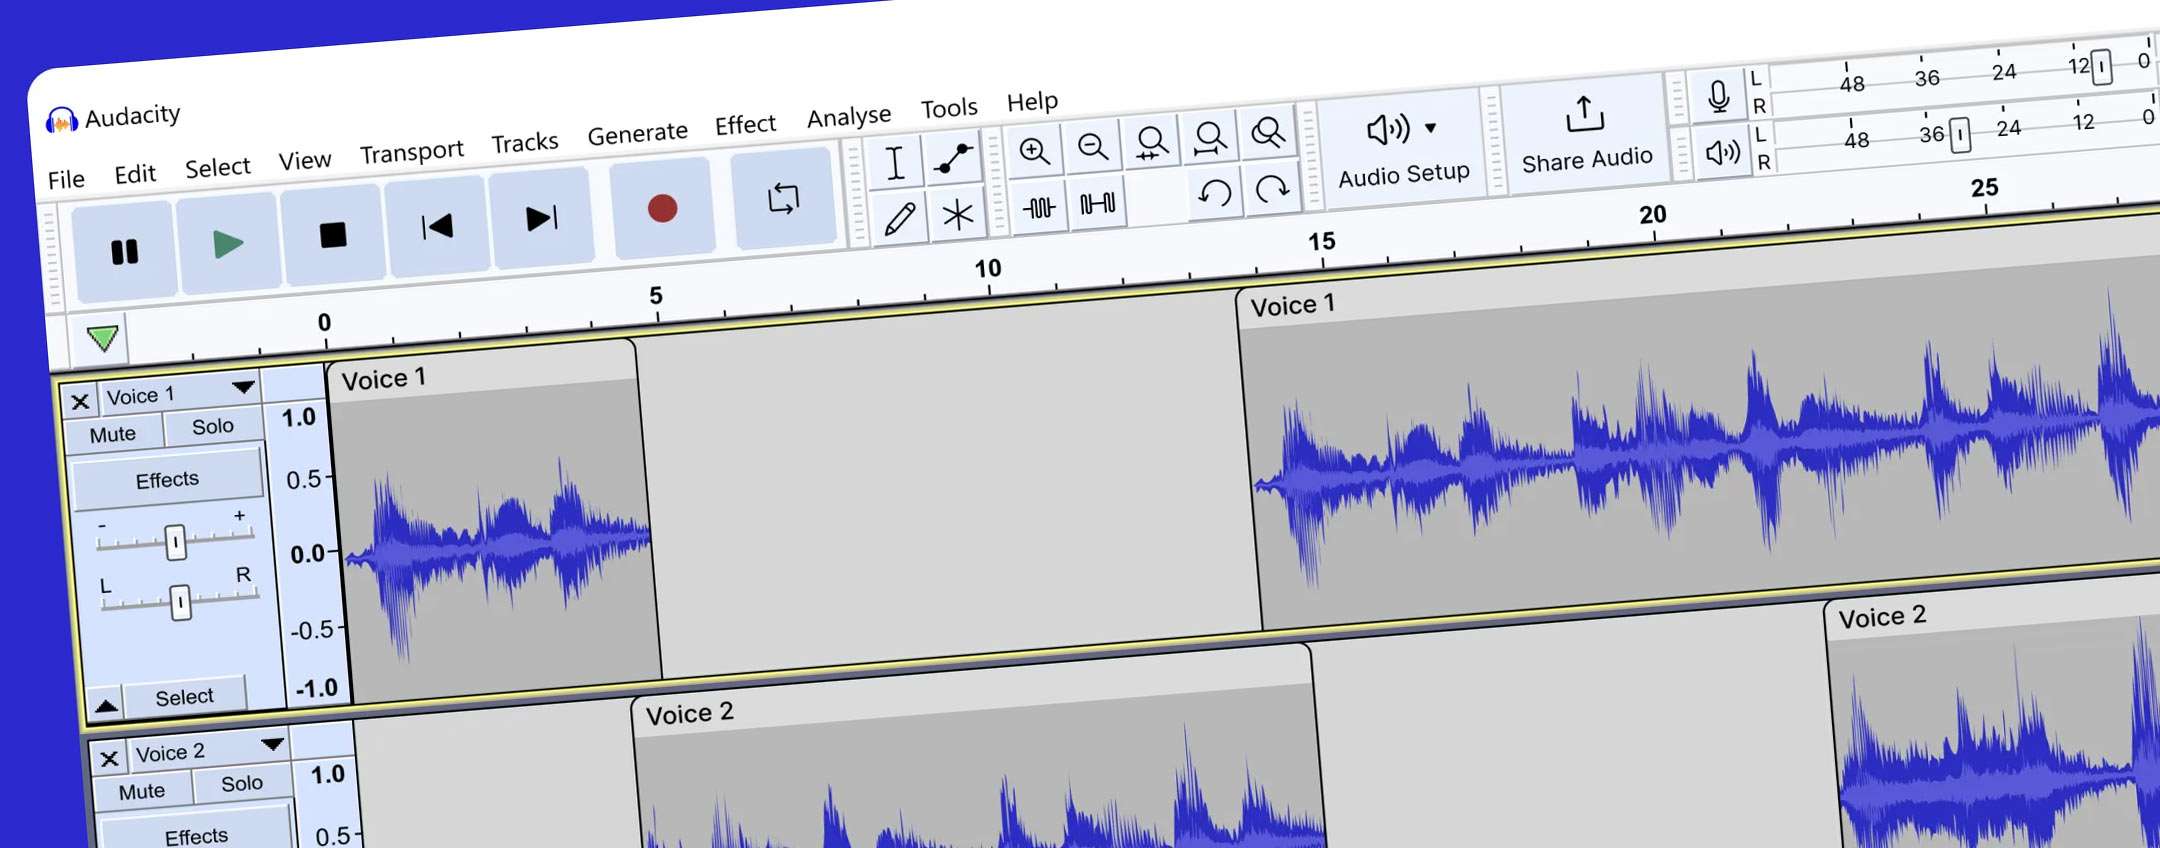The image size is (2160, 848).
Task: Skip to end of project
Action: coord(541,218)
